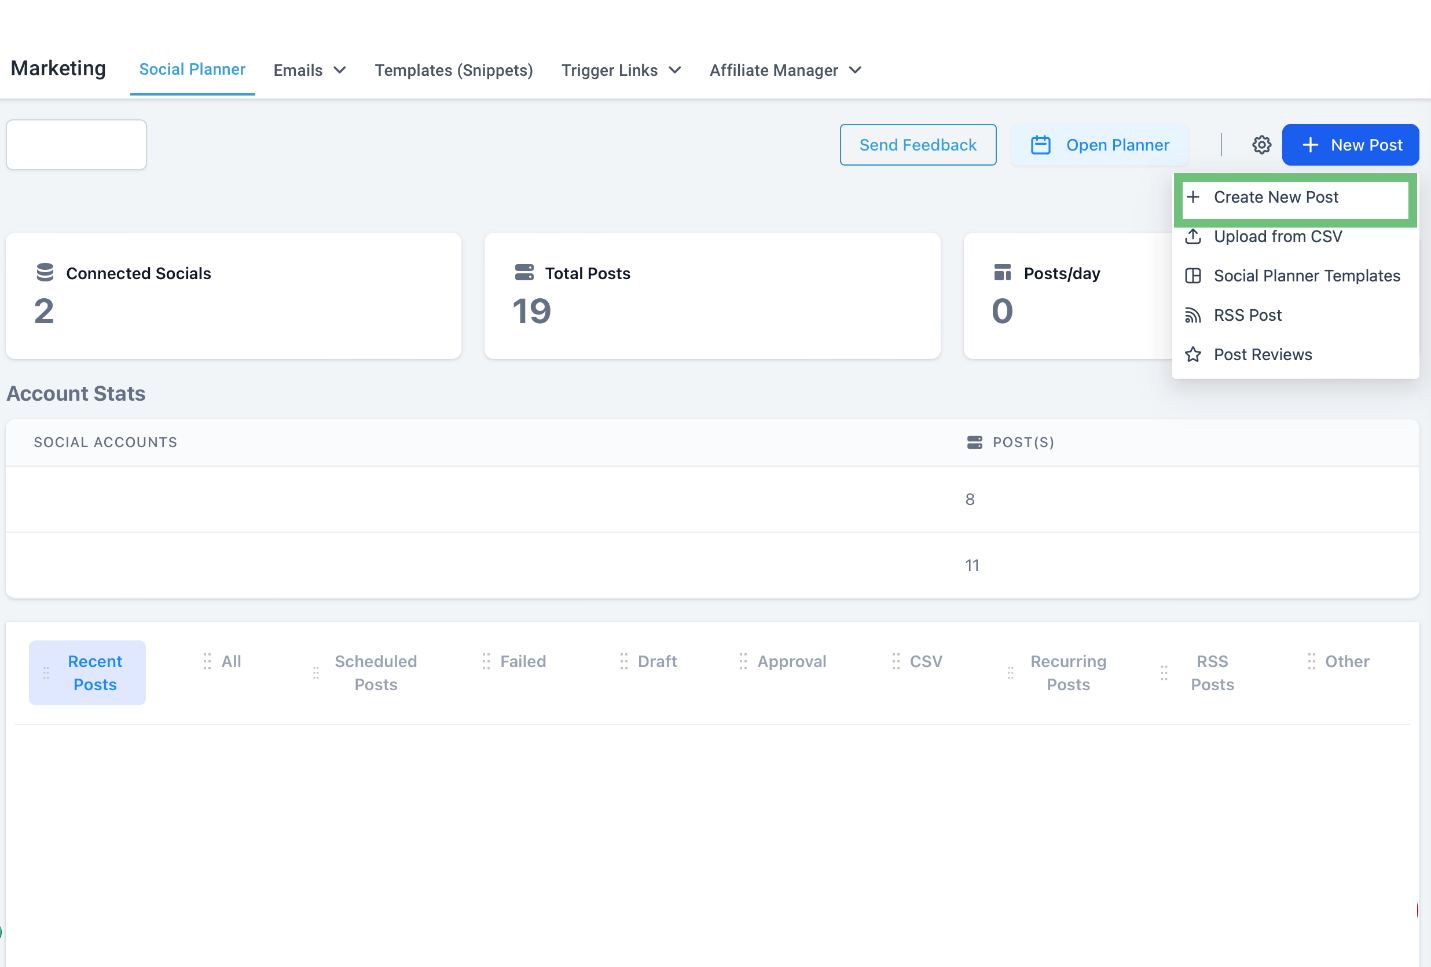Screen dimensions: 1431x967
Task: Click the Account Stats heading
Action: tap(76, 394)
